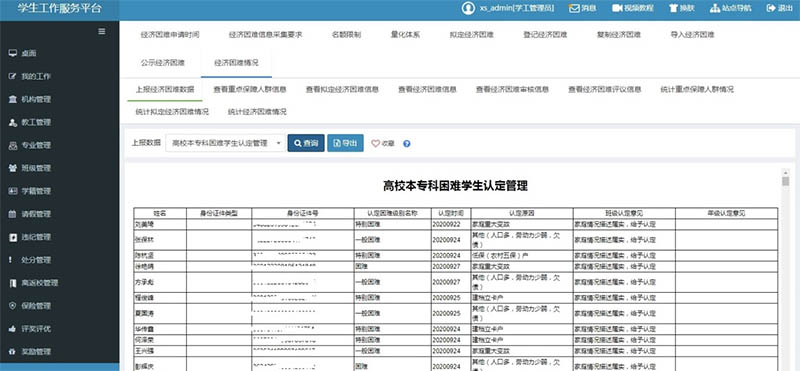Image resolution: width=800 pixels, height=371 pixels.
Task: Click the 身份证件类型 column header
Action: [x=219, y=213]
